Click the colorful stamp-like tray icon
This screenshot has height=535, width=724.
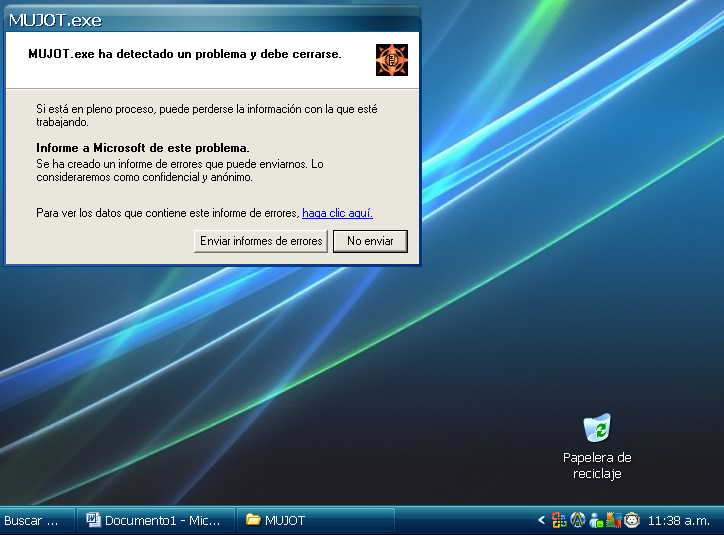[614, 520]
